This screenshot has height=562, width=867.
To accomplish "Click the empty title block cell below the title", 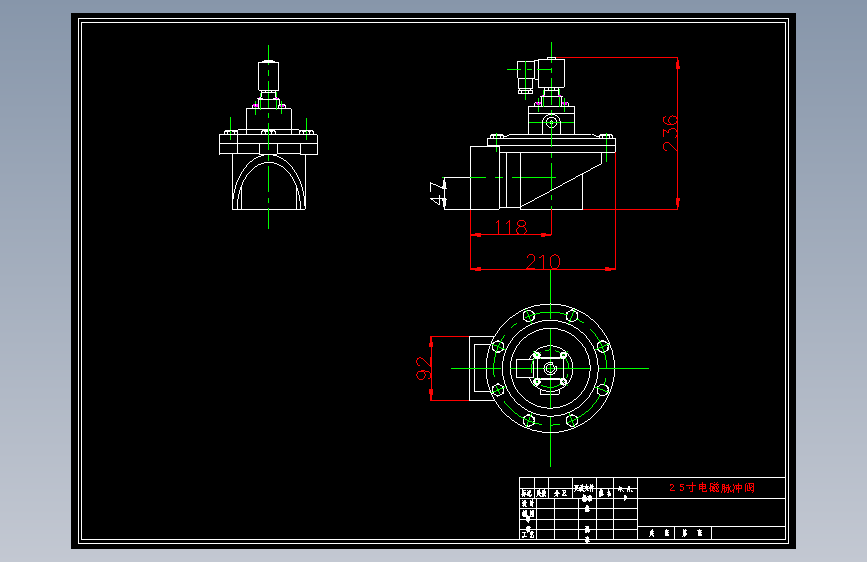I will [711, 512].
